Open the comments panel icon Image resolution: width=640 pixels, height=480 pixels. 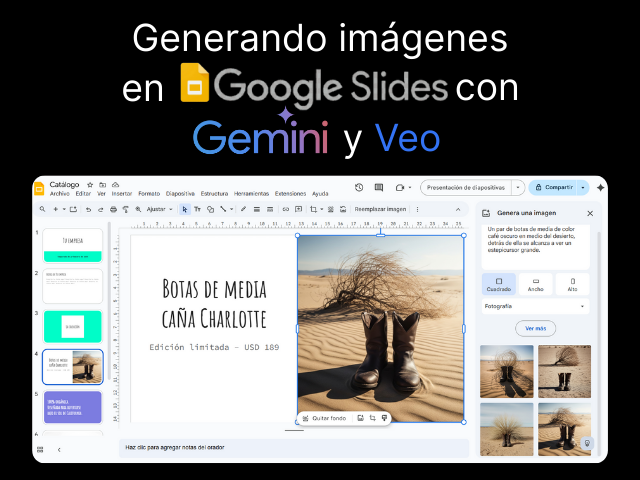click(380, 187)
